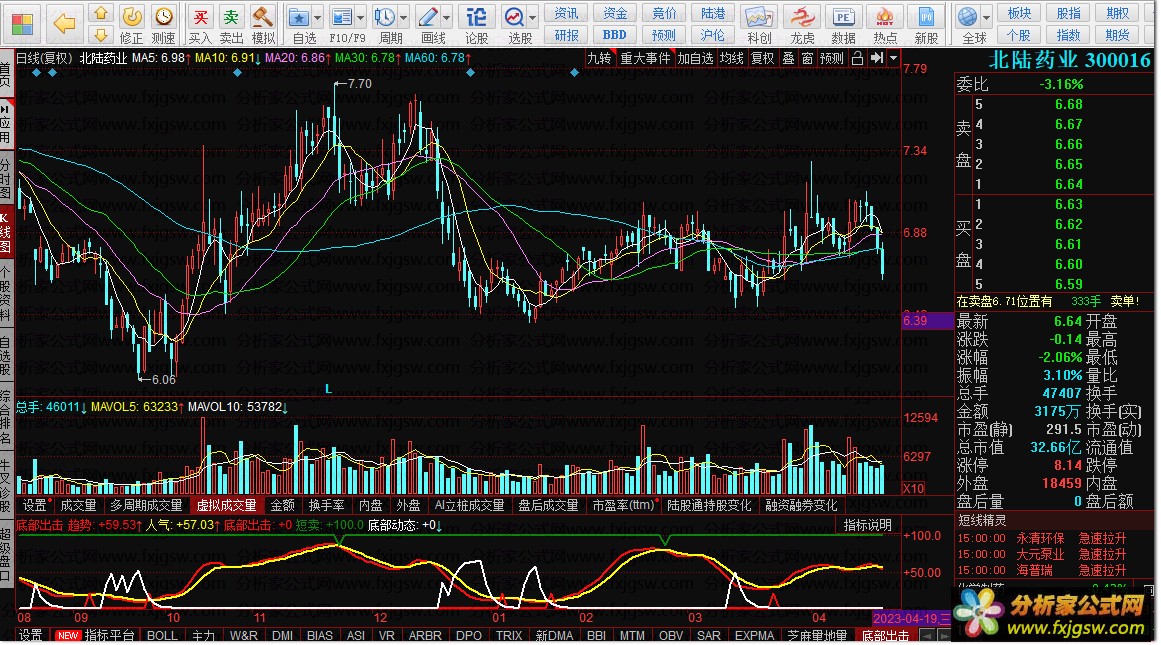
Task: Select the TRIX indicator tab
Action: pyautogui.click(x=509, y=635)
